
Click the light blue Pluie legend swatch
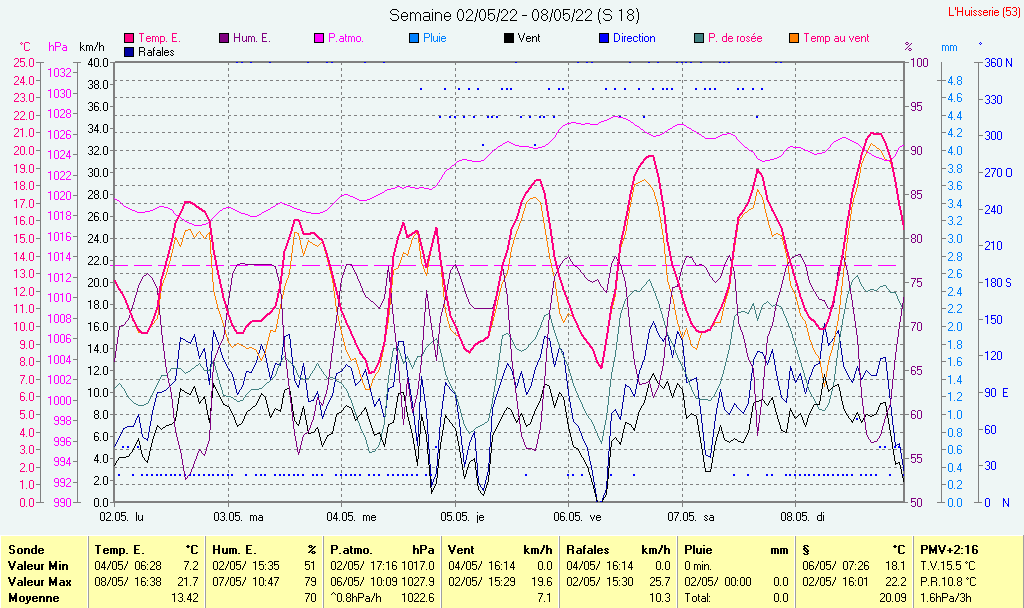[x=414, y=39]
